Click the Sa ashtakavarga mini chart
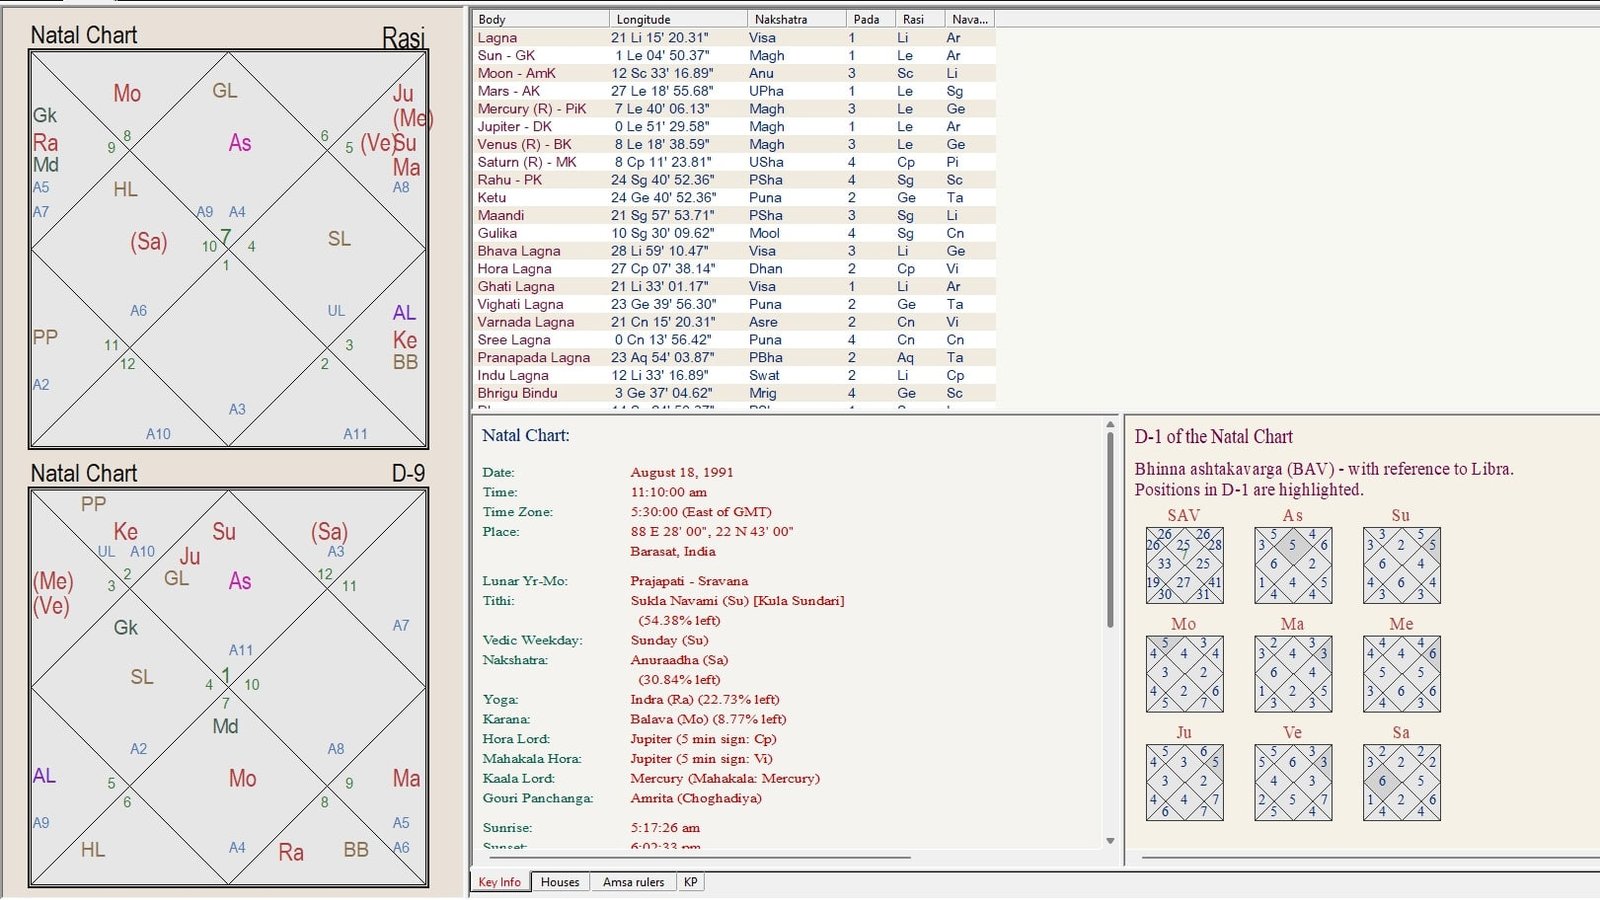 point(1401,783)
